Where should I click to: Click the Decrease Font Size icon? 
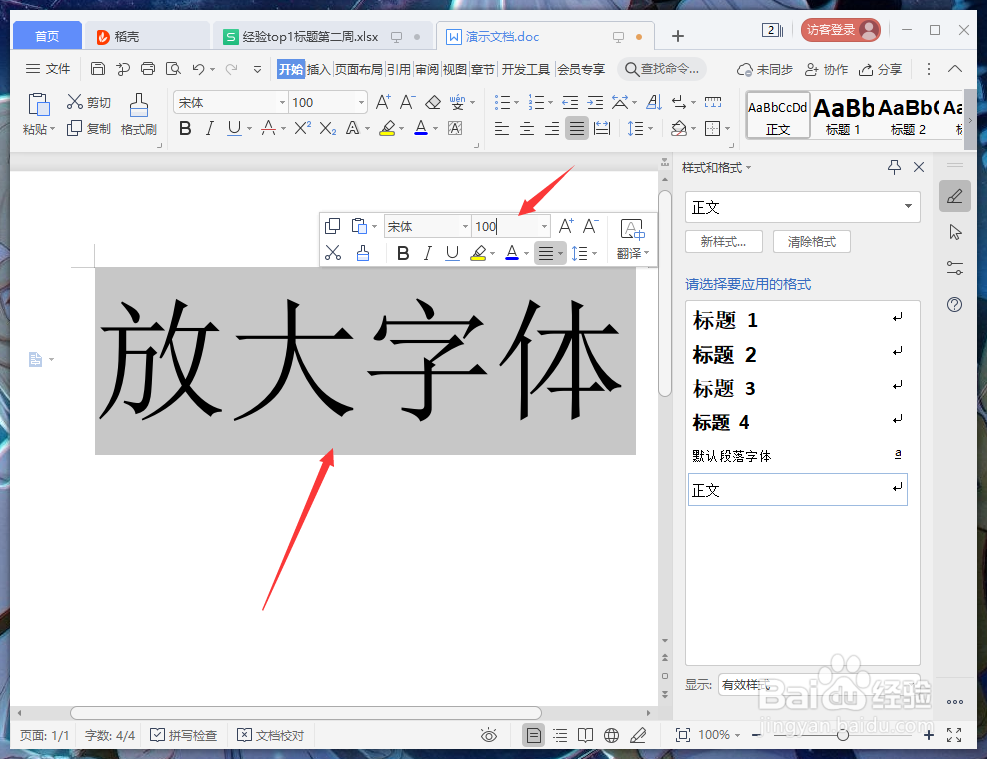pyautogui.click(x=405, y=99)
